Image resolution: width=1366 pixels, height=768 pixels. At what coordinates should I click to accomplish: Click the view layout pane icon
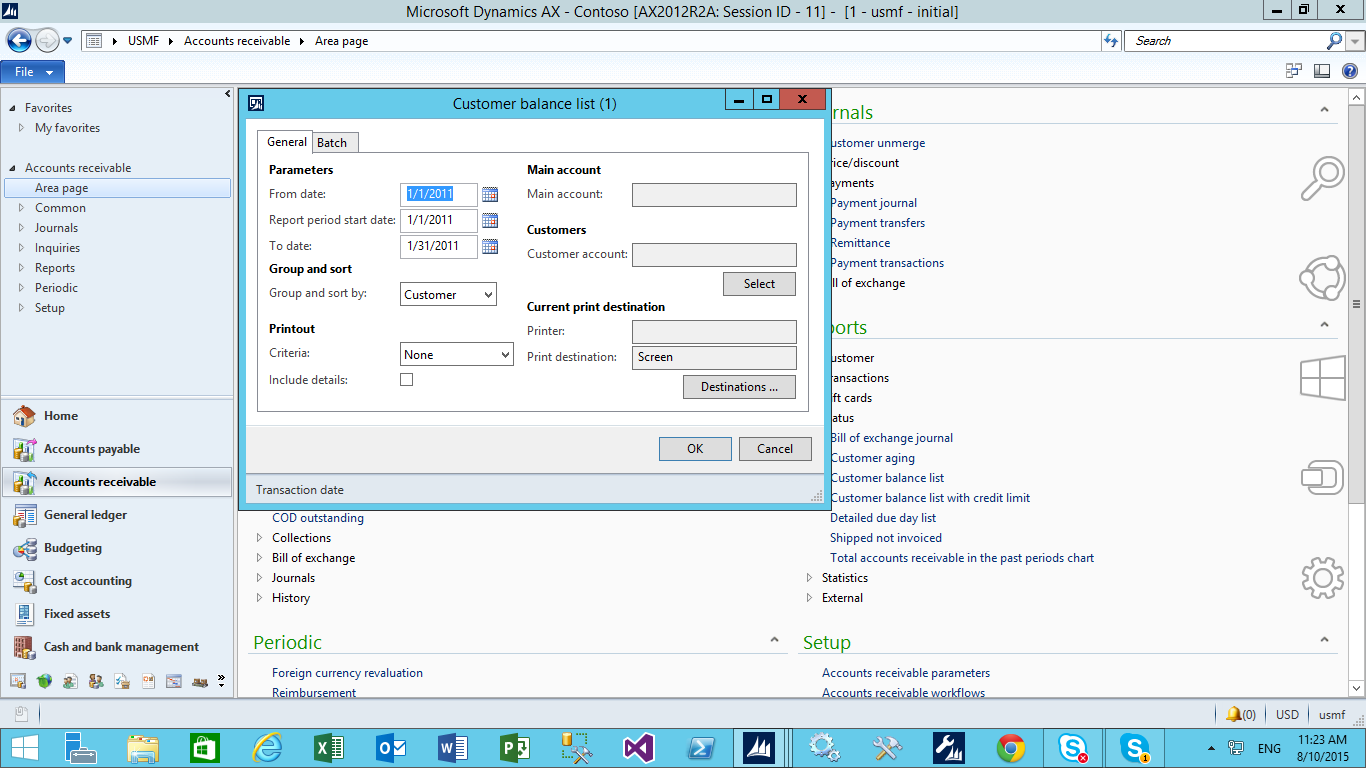click(1322, 71)
